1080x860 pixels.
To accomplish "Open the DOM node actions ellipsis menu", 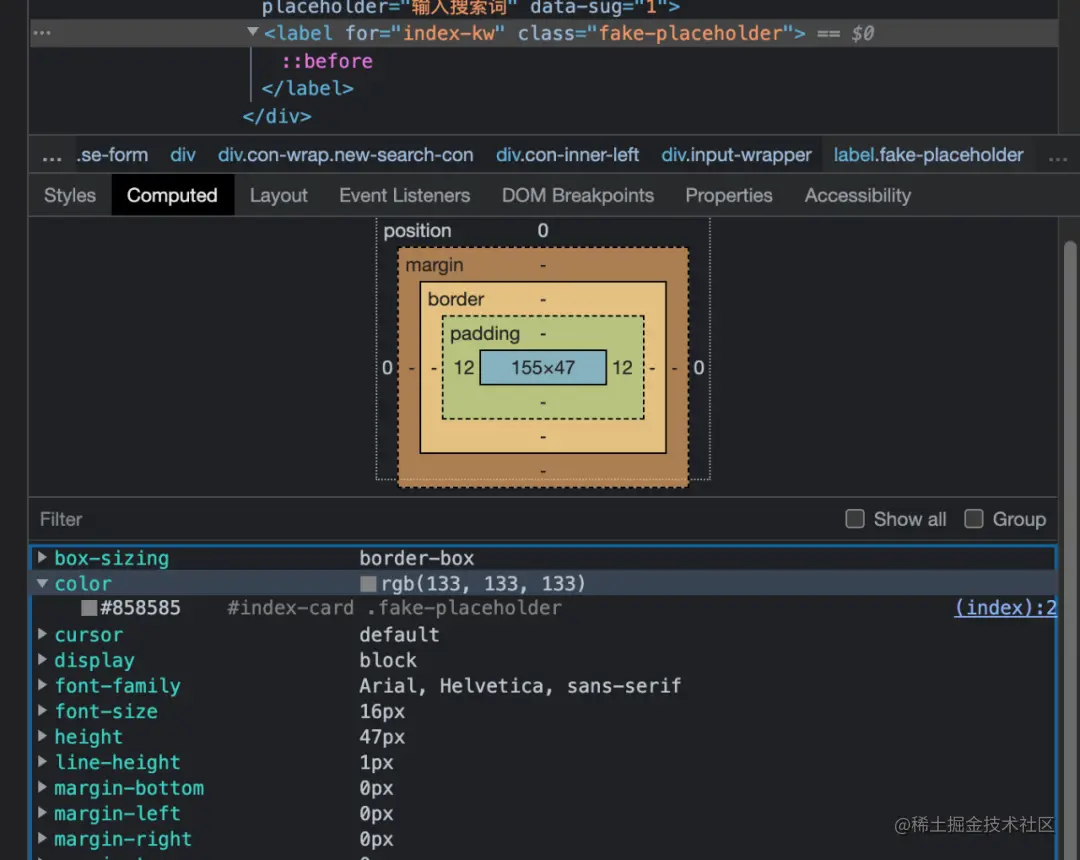I will click(41, 32).
